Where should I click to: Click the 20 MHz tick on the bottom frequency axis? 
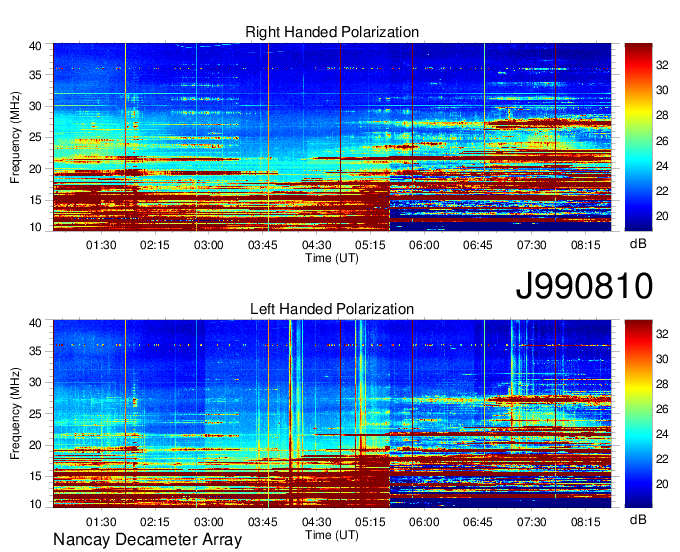35,445
